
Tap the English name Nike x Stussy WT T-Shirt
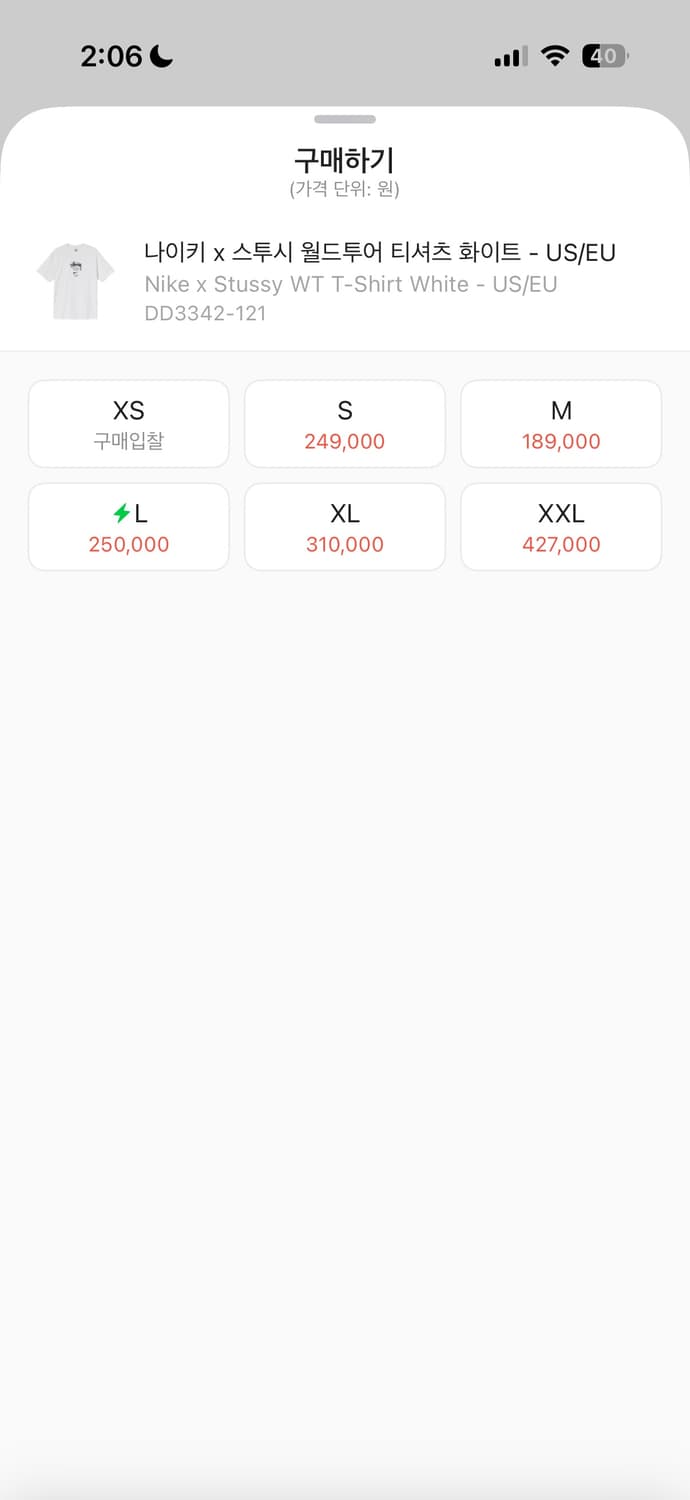click(350, 284)
